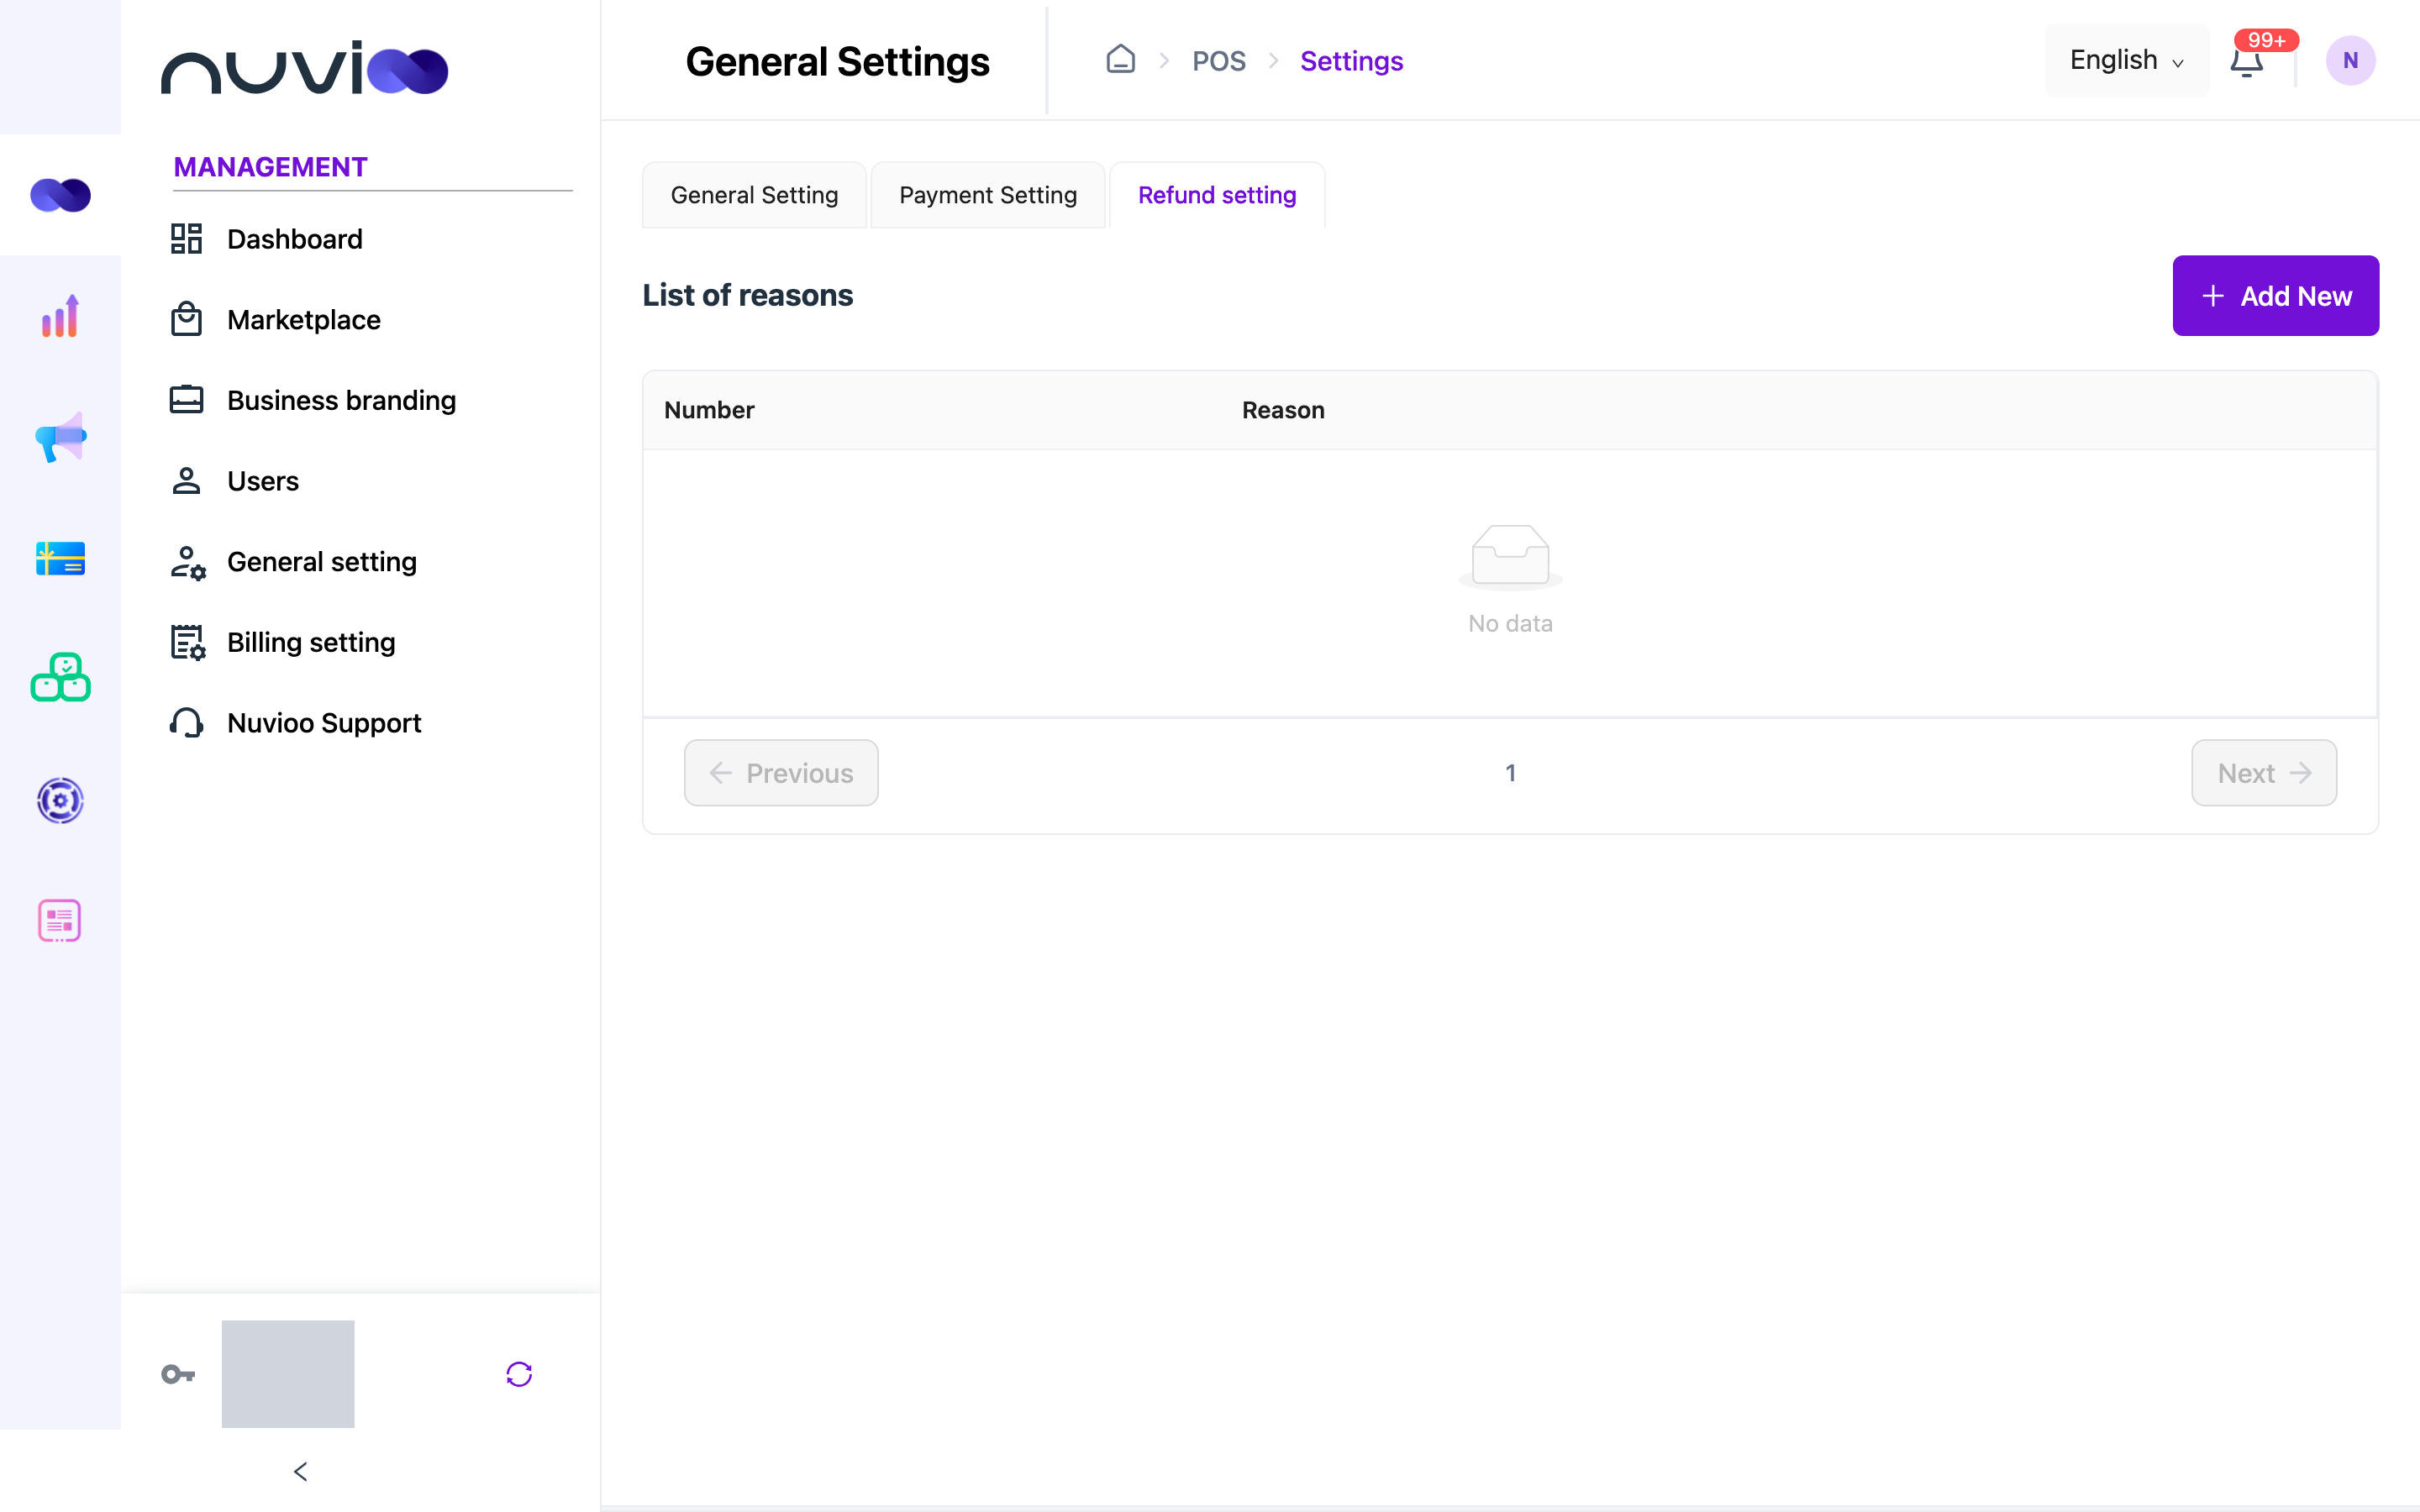Open the analytics bar chart icon
The image size is (2420, 1512).
click(x=60, y=316)
